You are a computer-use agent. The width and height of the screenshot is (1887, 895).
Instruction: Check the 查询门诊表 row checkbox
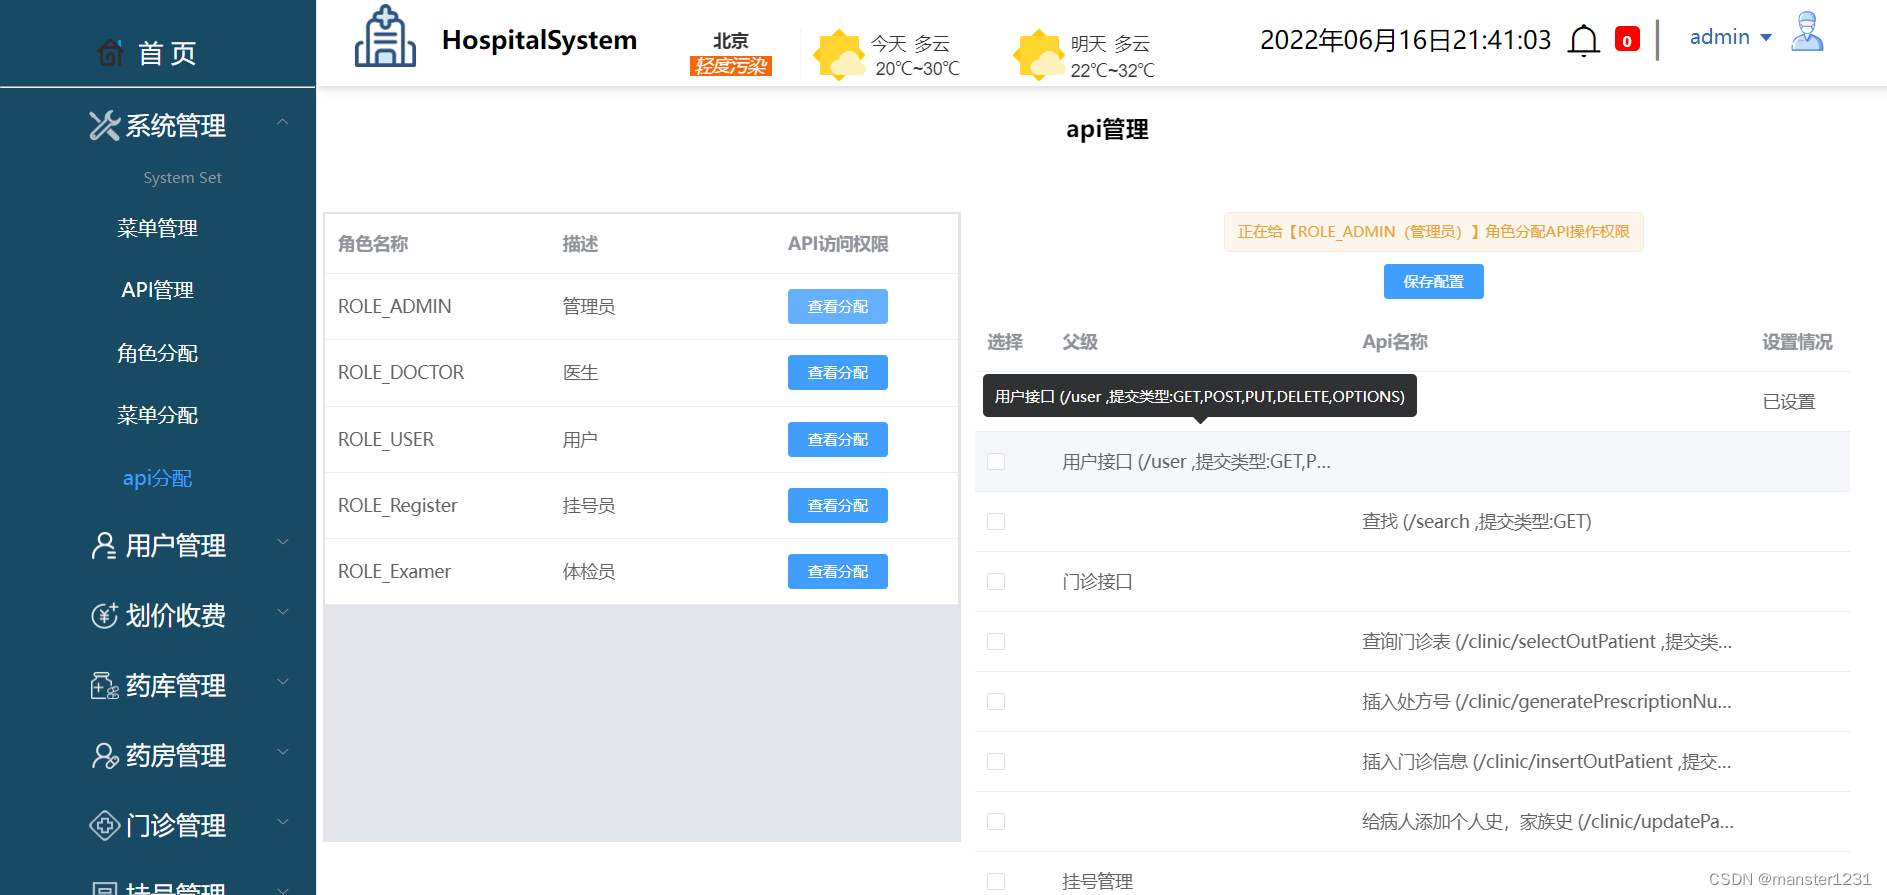996,641
